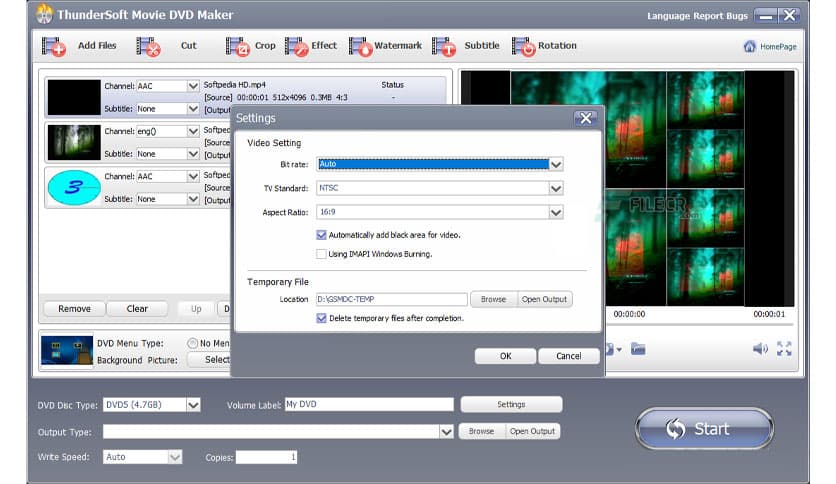Click the Cut scissors film icon
Viewport: 836px width, 484px height.
tap(148, 46)
